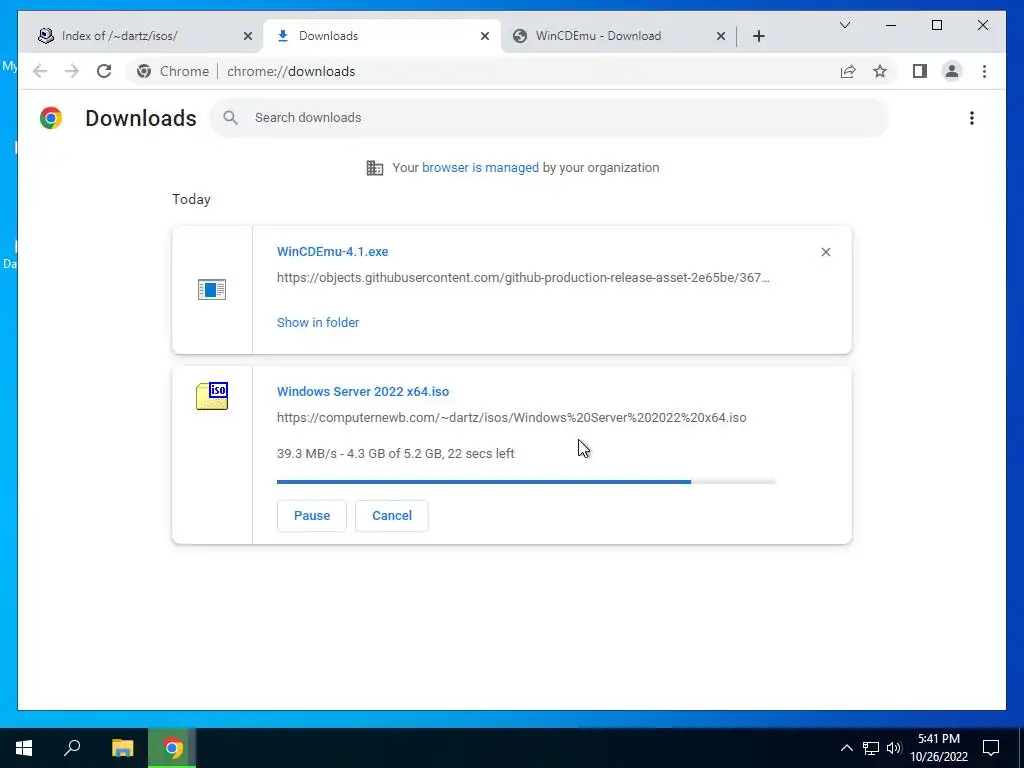The image size is (1024, 768).
Task: Click the ISO download progress bar
Action: click(526, 482)
